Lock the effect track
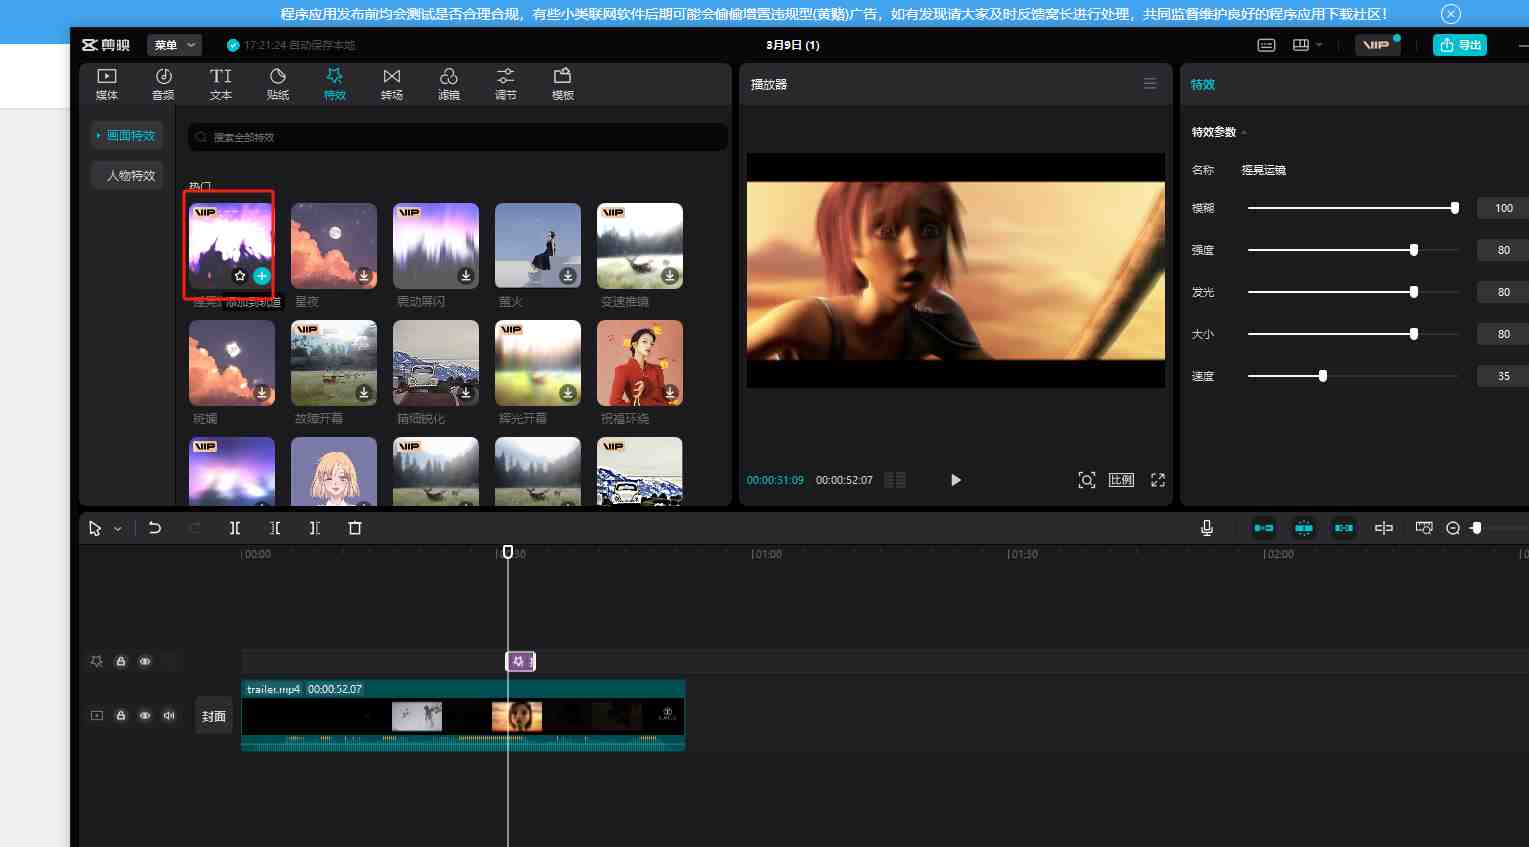1529x847 pixels. click(x=121, y=661)
